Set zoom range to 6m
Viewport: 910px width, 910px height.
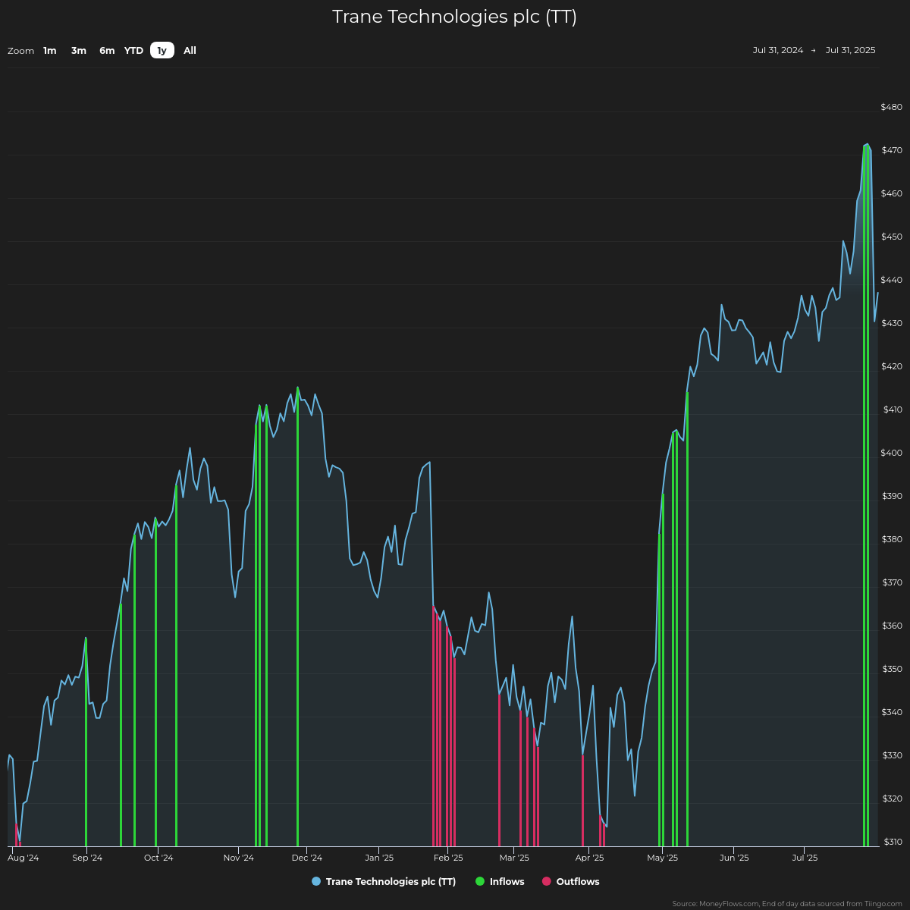coord(107,50)
